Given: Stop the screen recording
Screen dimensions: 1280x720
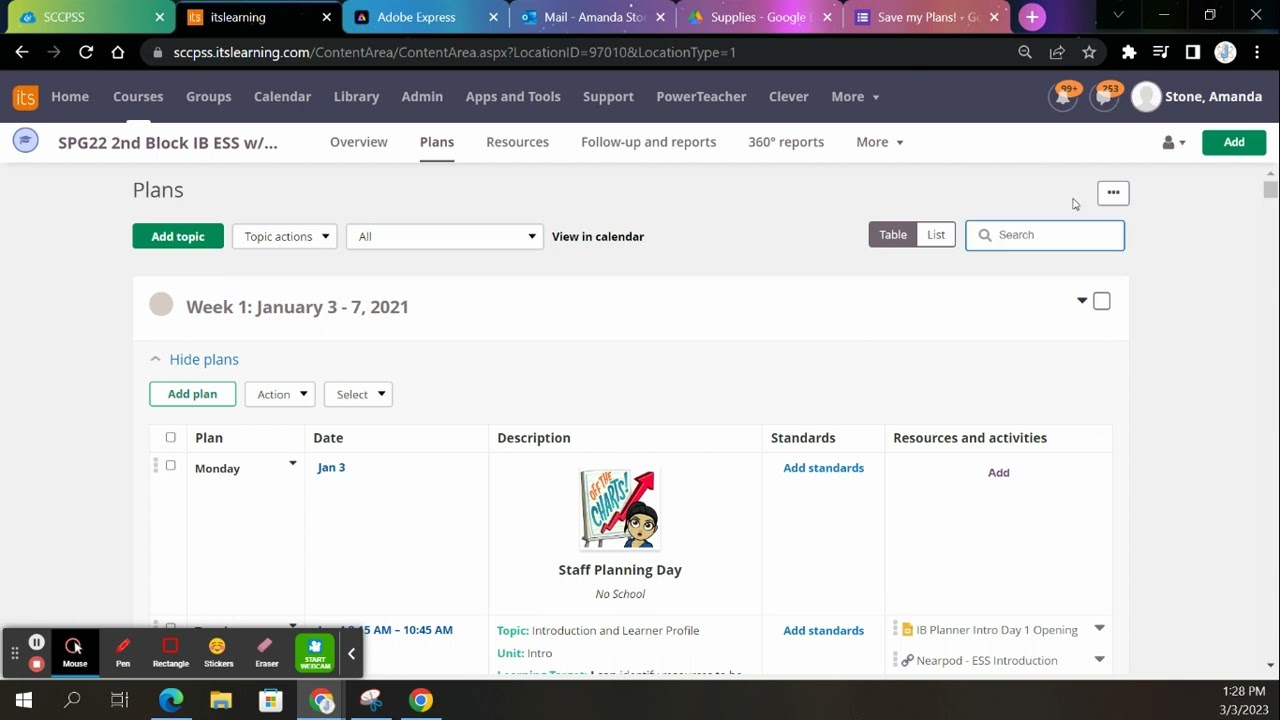Looking at the screenshot, I should (x=37, y=664).
